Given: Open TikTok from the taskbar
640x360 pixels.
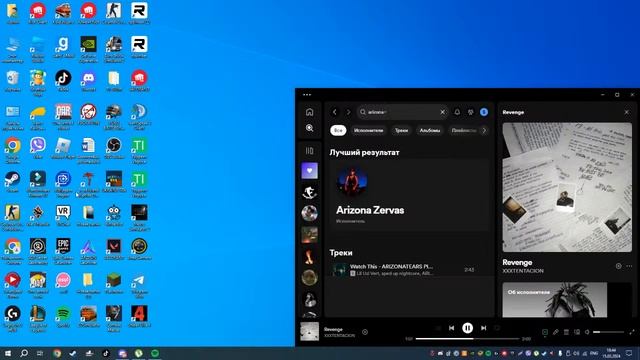Looking at the screenshot, I should pos(106,353).
